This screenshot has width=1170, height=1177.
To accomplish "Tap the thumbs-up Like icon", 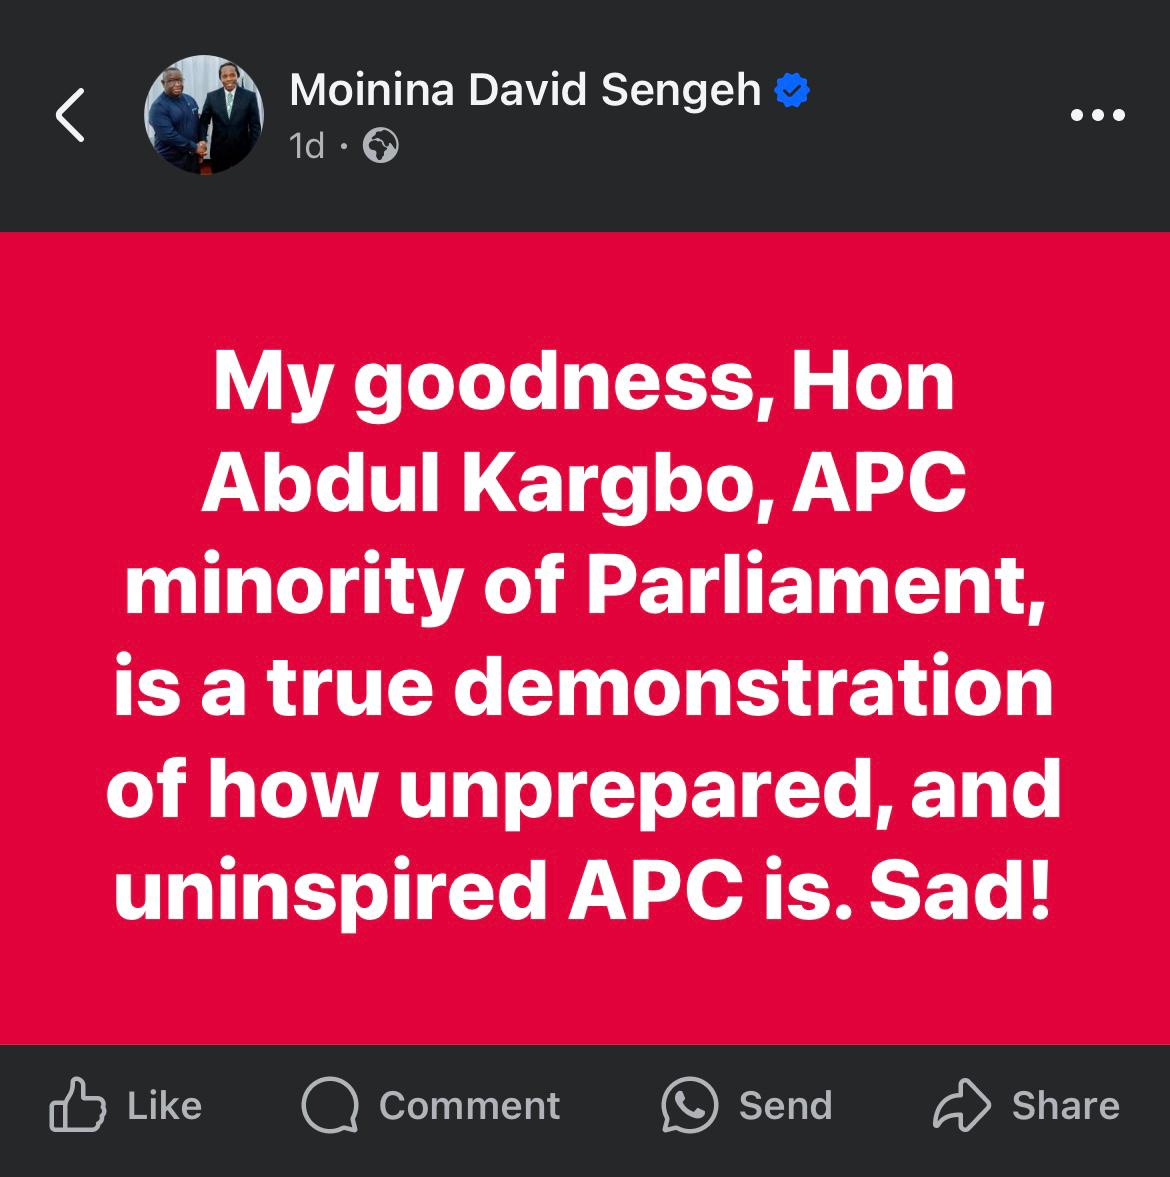I will 77,1105.
